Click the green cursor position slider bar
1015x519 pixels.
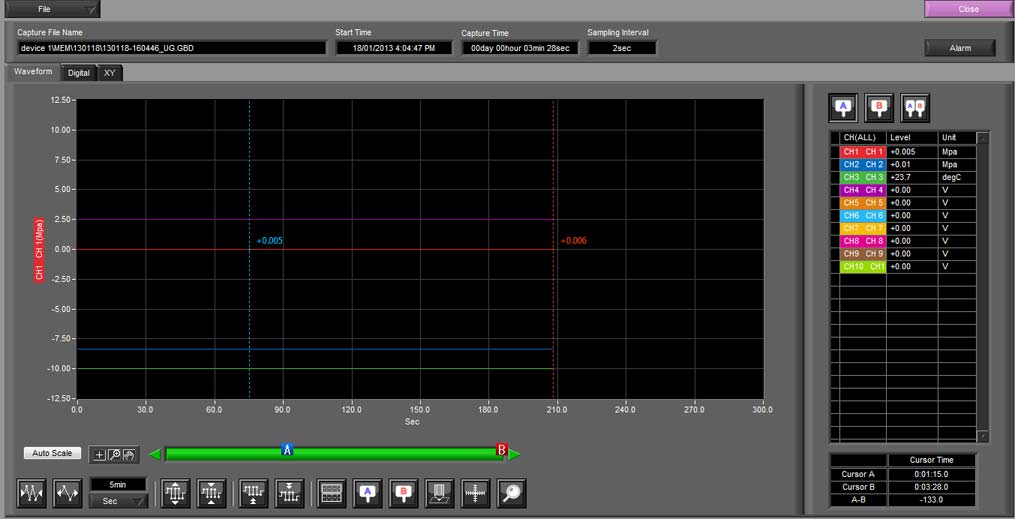[x=390, y=453]
